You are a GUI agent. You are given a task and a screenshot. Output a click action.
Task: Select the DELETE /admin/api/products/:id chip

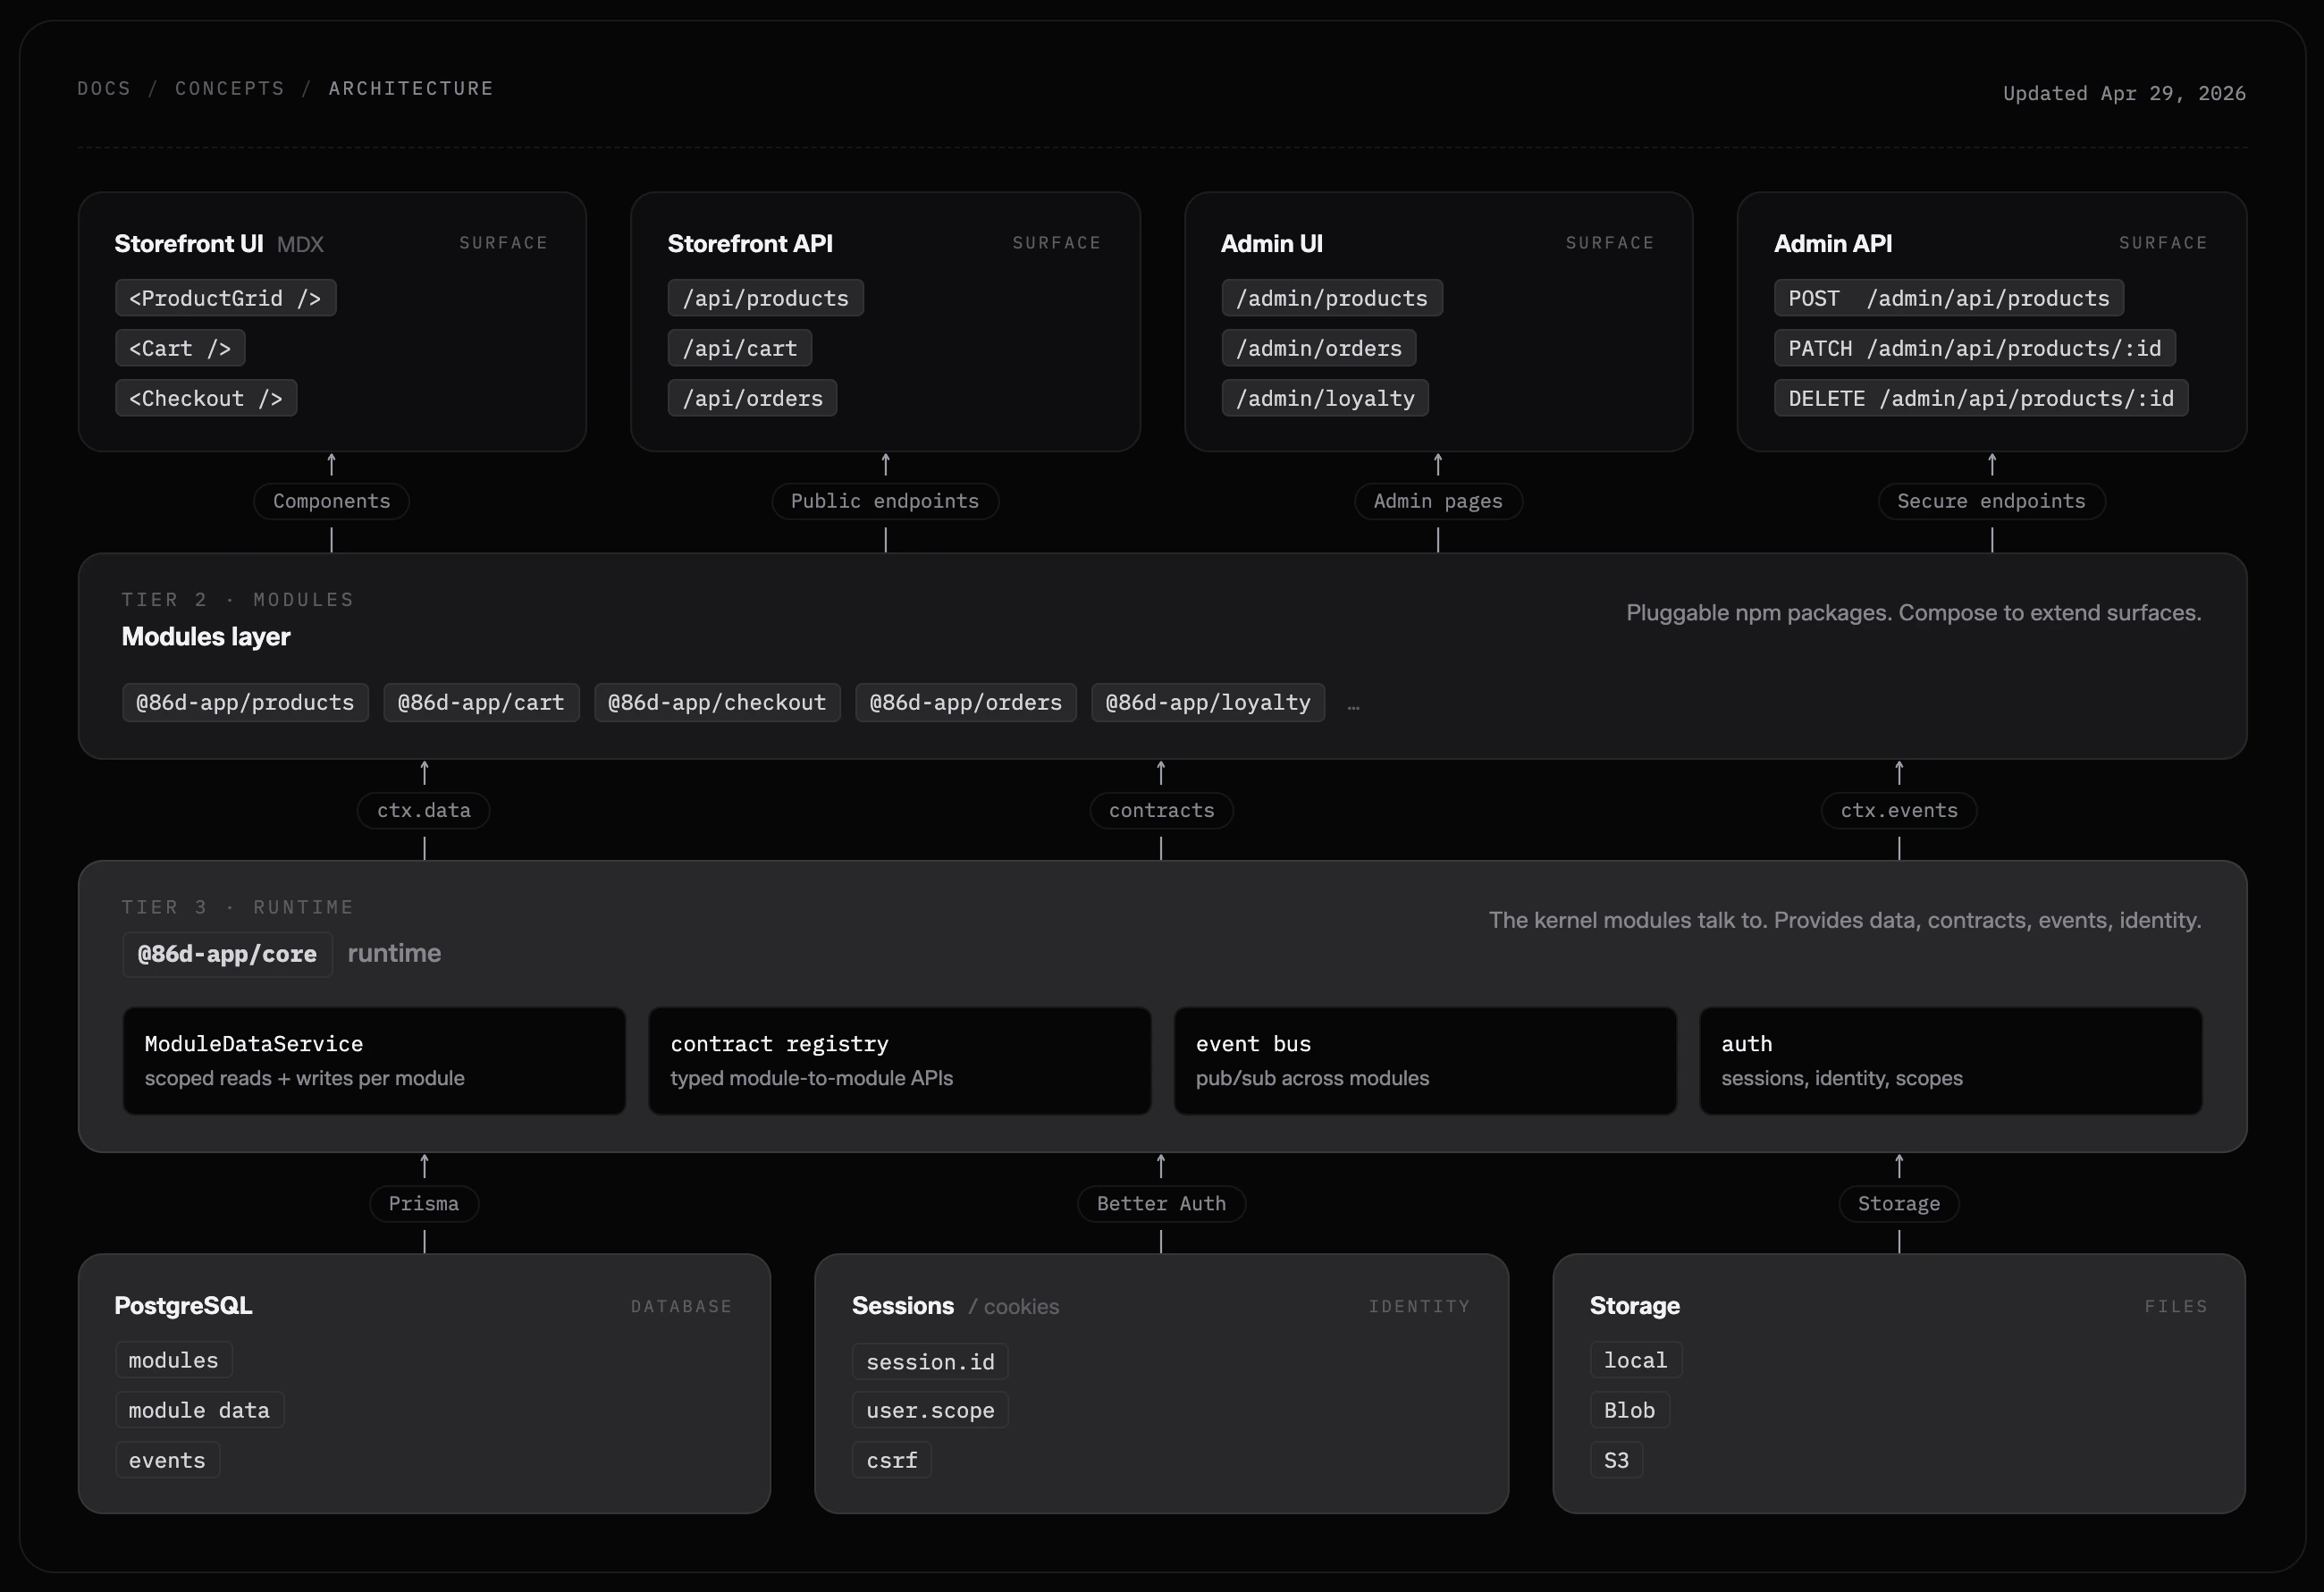click(1981, 398)
